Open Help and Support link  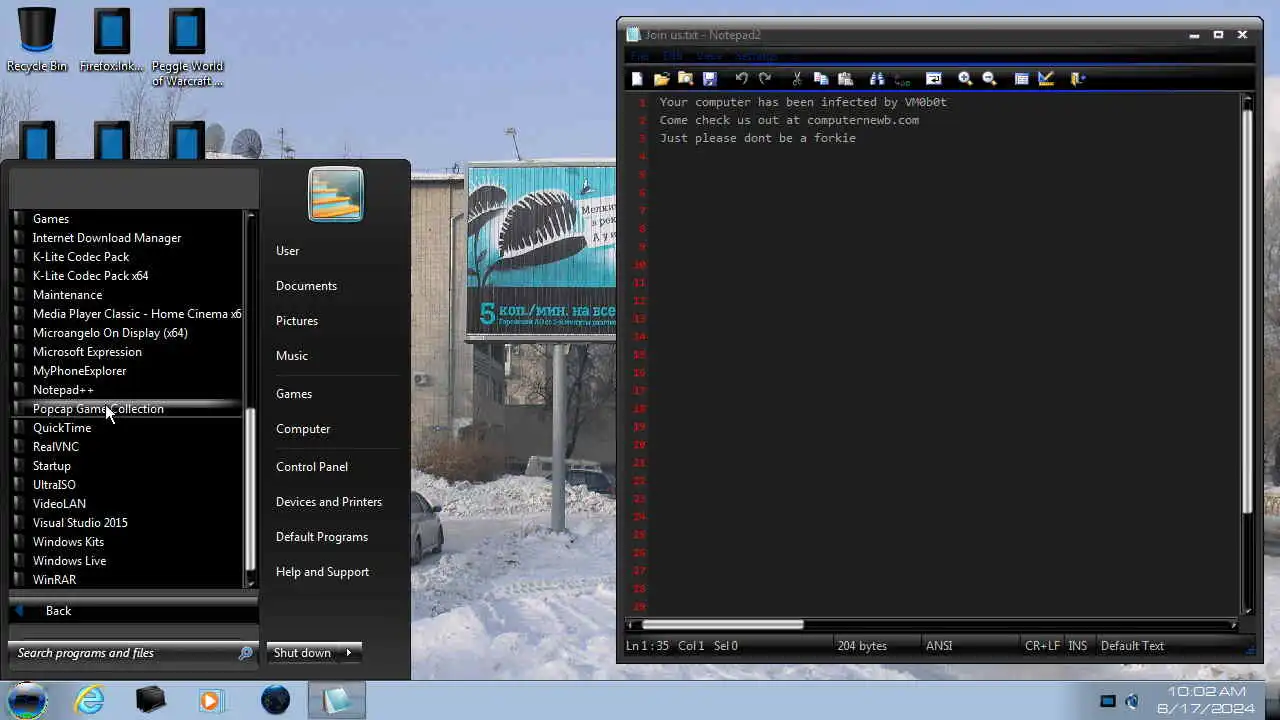click(322, 572)
